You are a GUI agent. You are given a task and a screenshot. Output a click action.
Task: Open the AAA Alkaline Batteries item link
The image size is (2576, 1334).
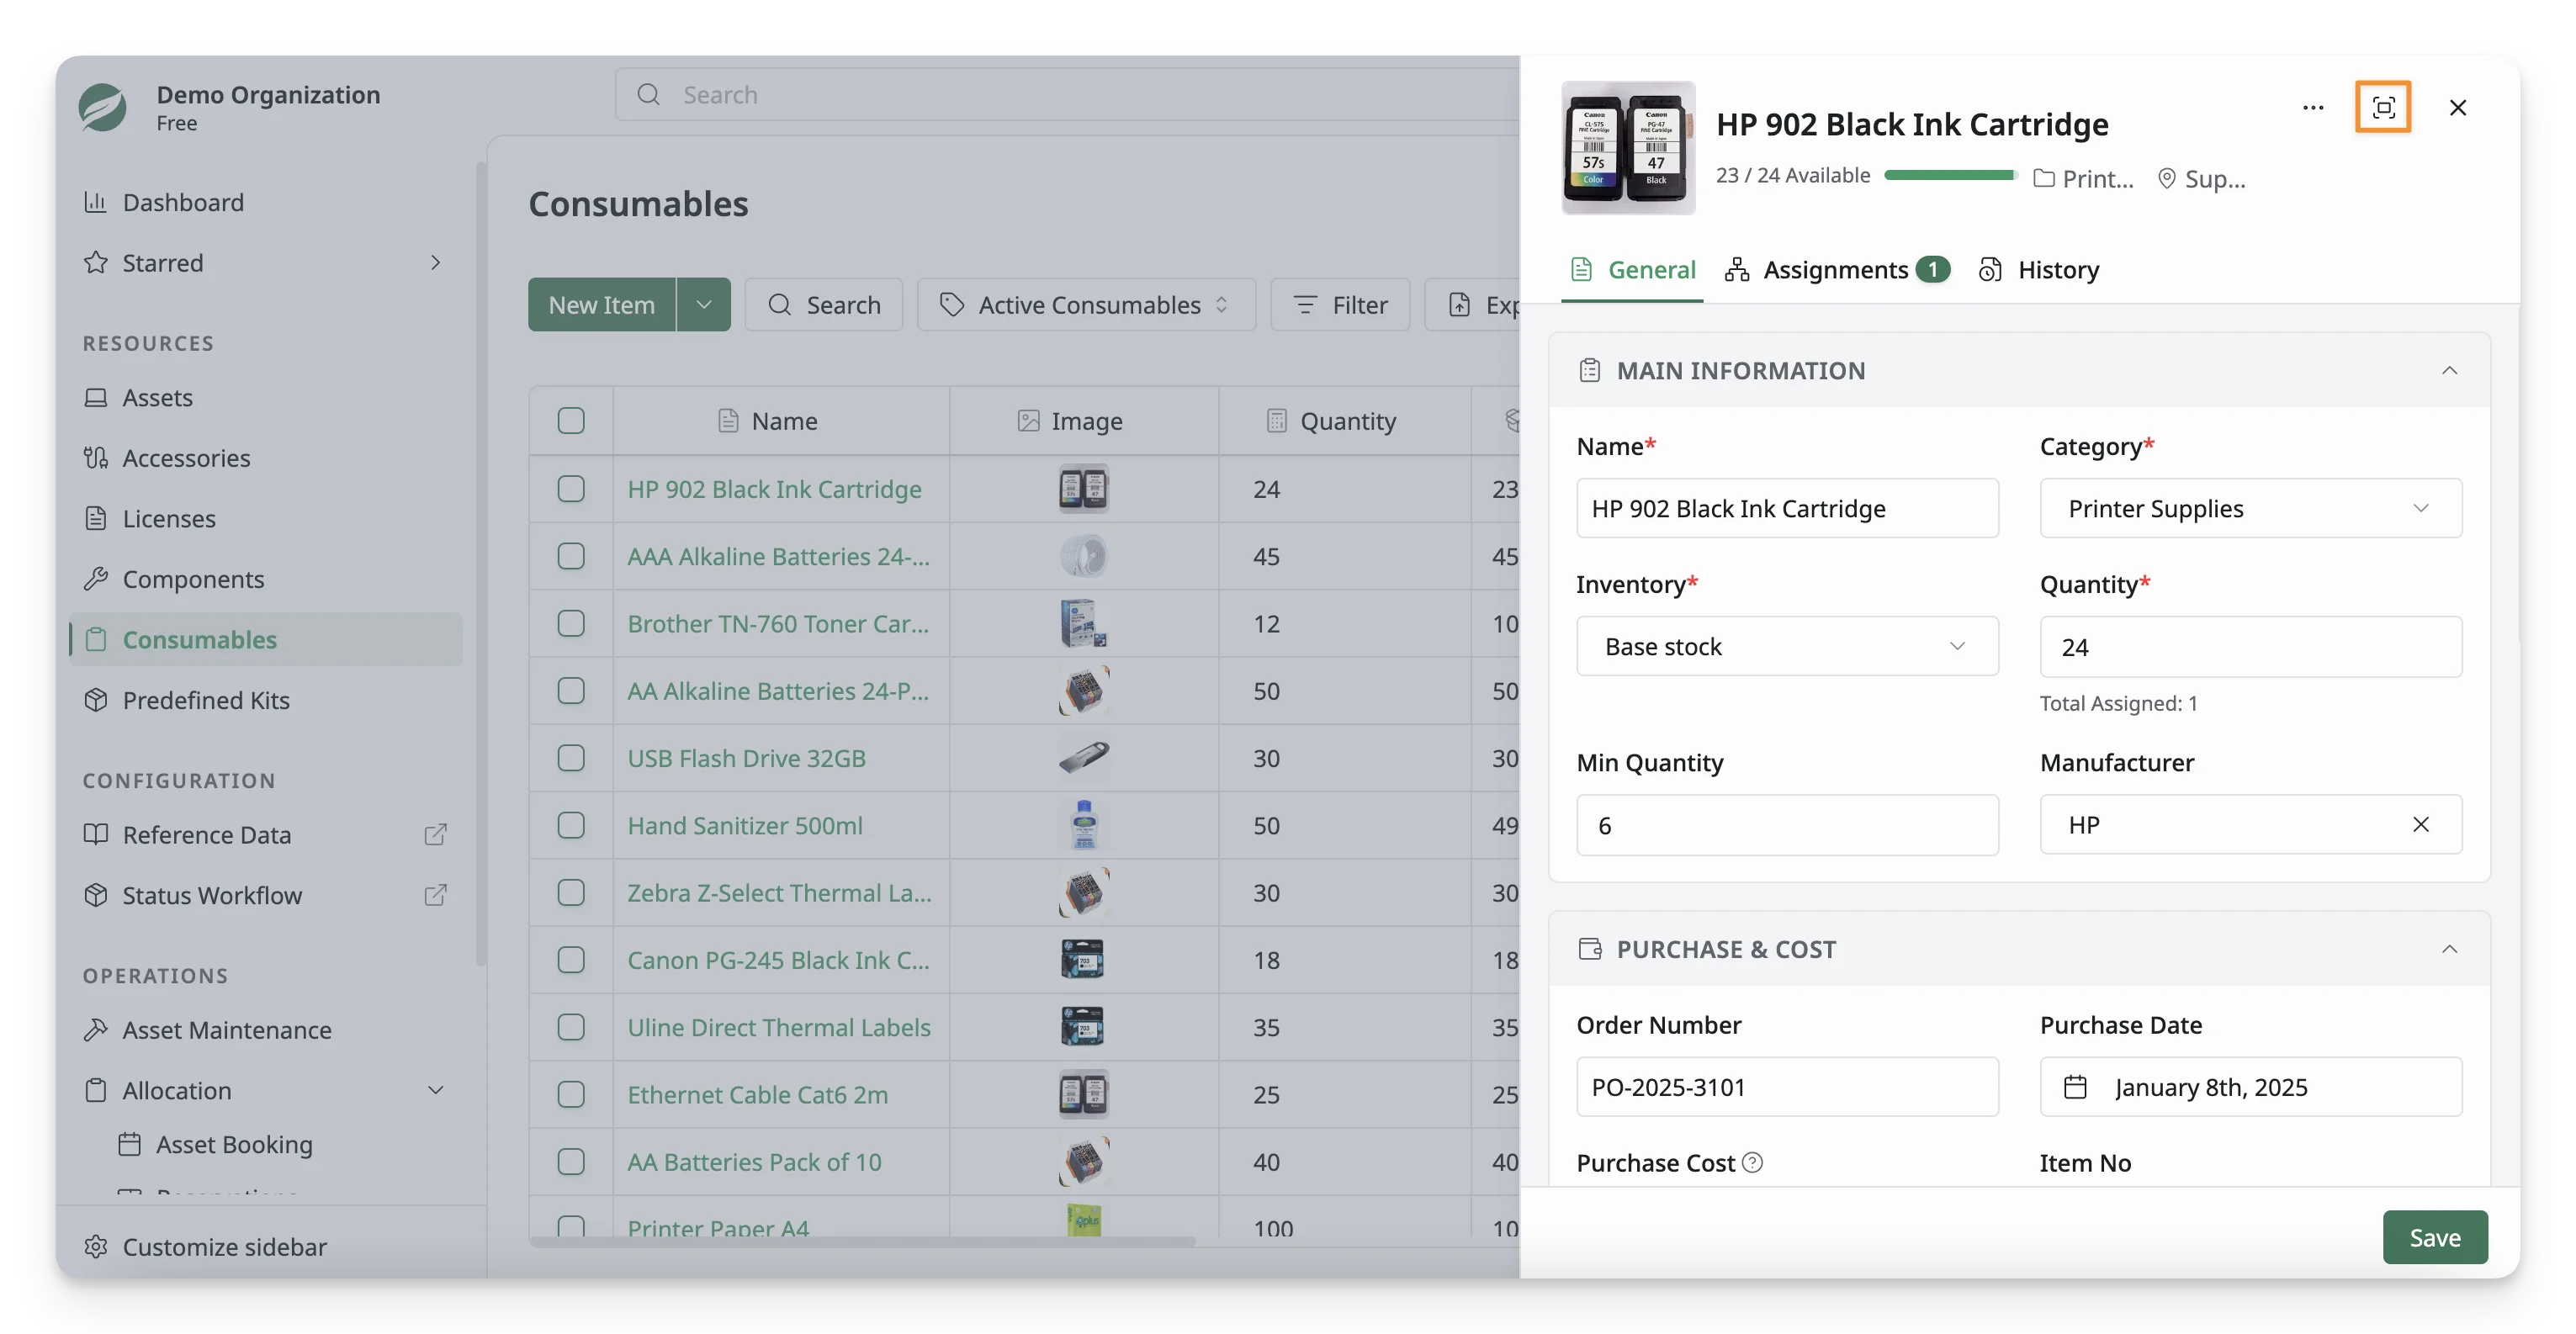779,556
